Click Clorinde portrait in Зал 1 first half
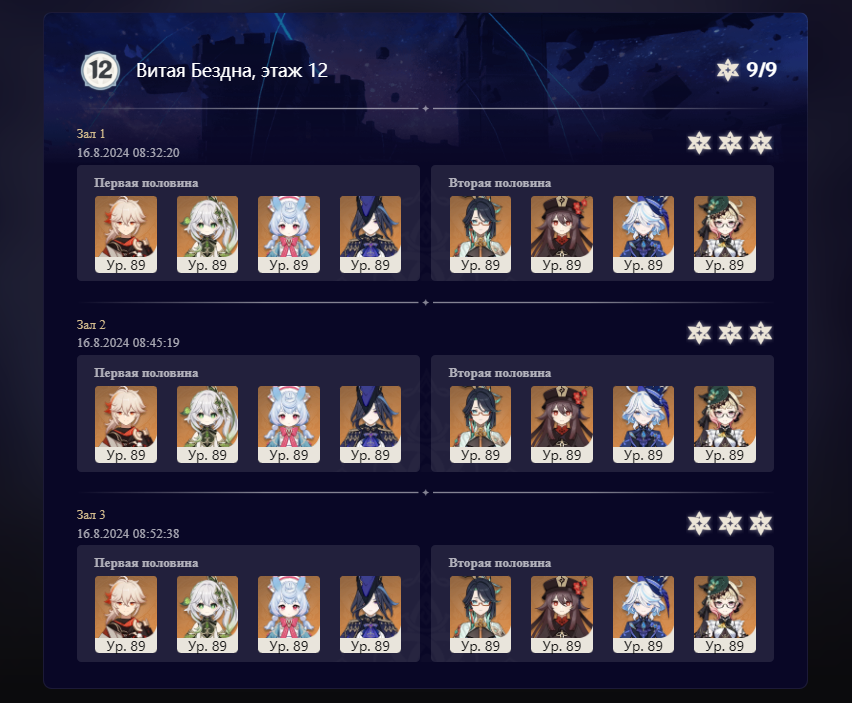Viewport: 852px width, 703px height. (x=370, y=234)
